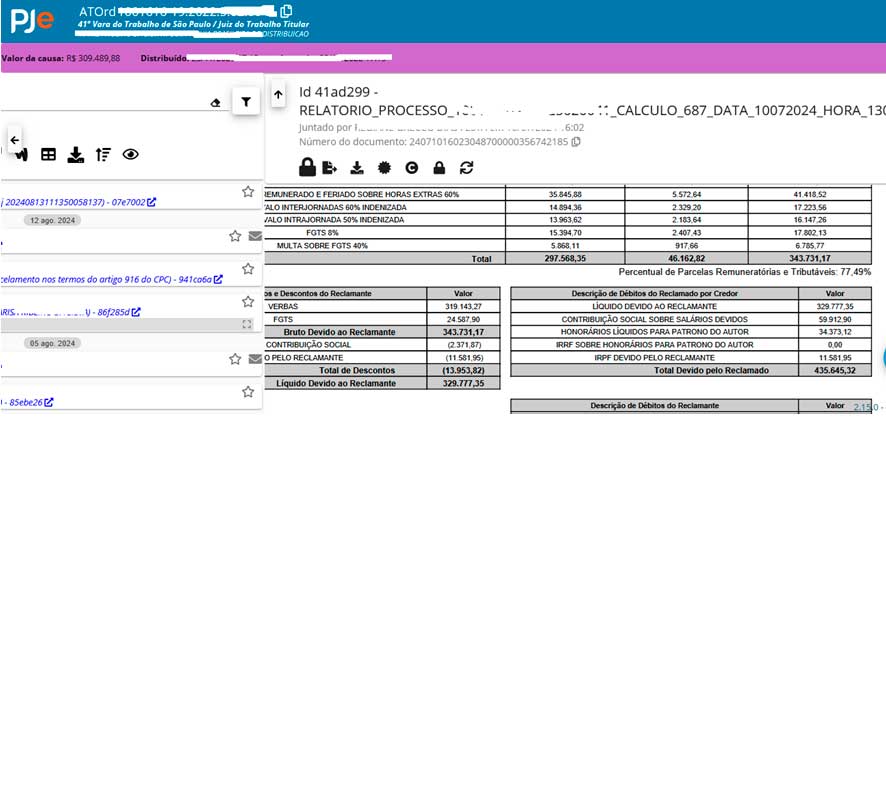Clear the timeline search with the eraser icon
This screenshot has width=886, height=797.
pos(215,103)
